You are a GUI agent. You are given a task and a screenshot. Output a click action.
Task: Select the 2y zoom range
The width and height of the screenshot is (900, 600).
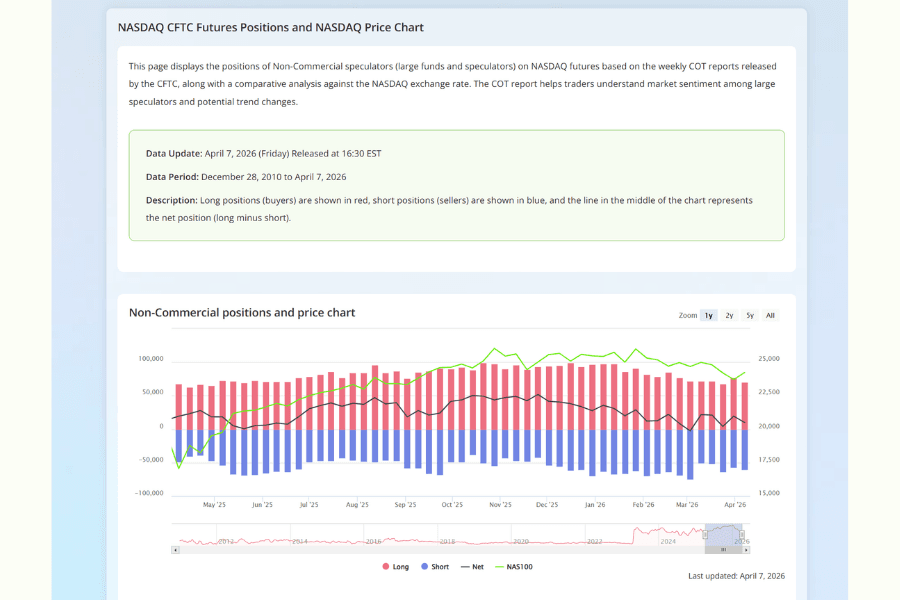tap(729, 315)
